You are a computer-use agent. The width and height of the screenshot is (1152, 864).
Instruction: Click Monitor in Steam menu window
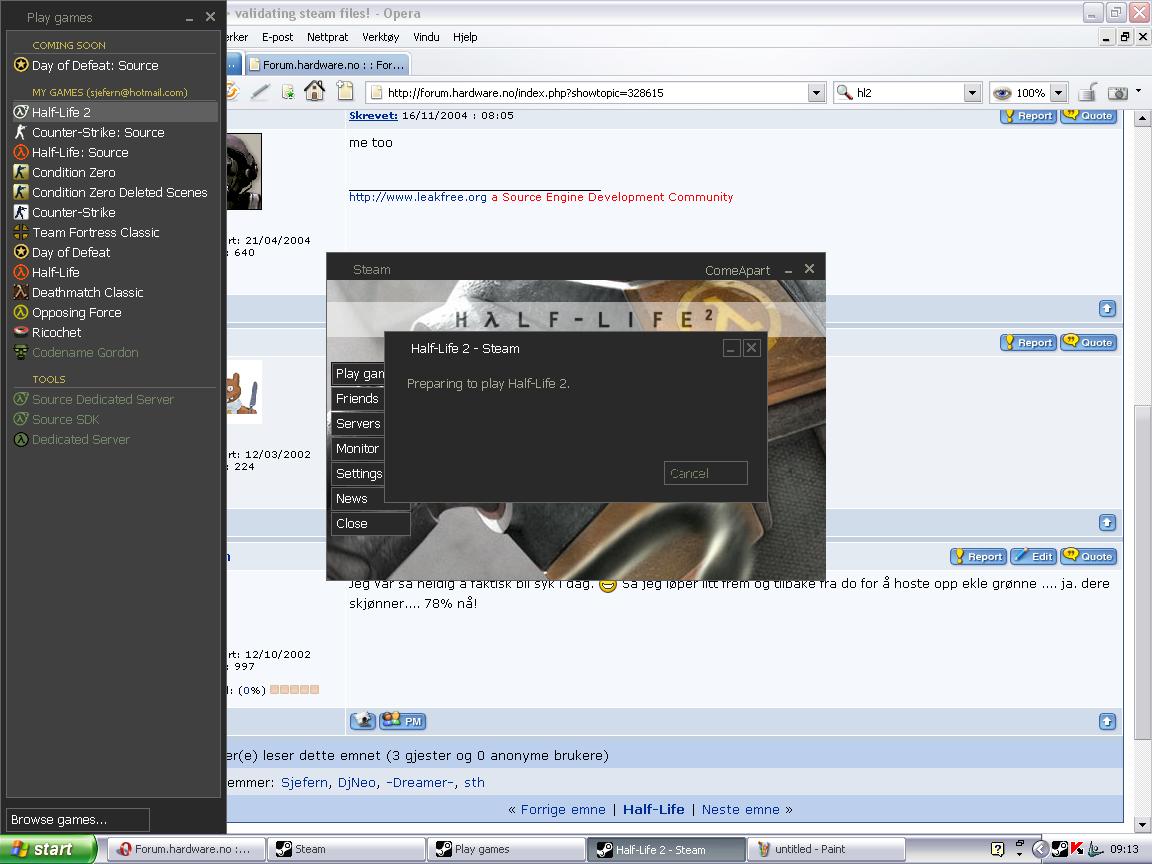358,448
